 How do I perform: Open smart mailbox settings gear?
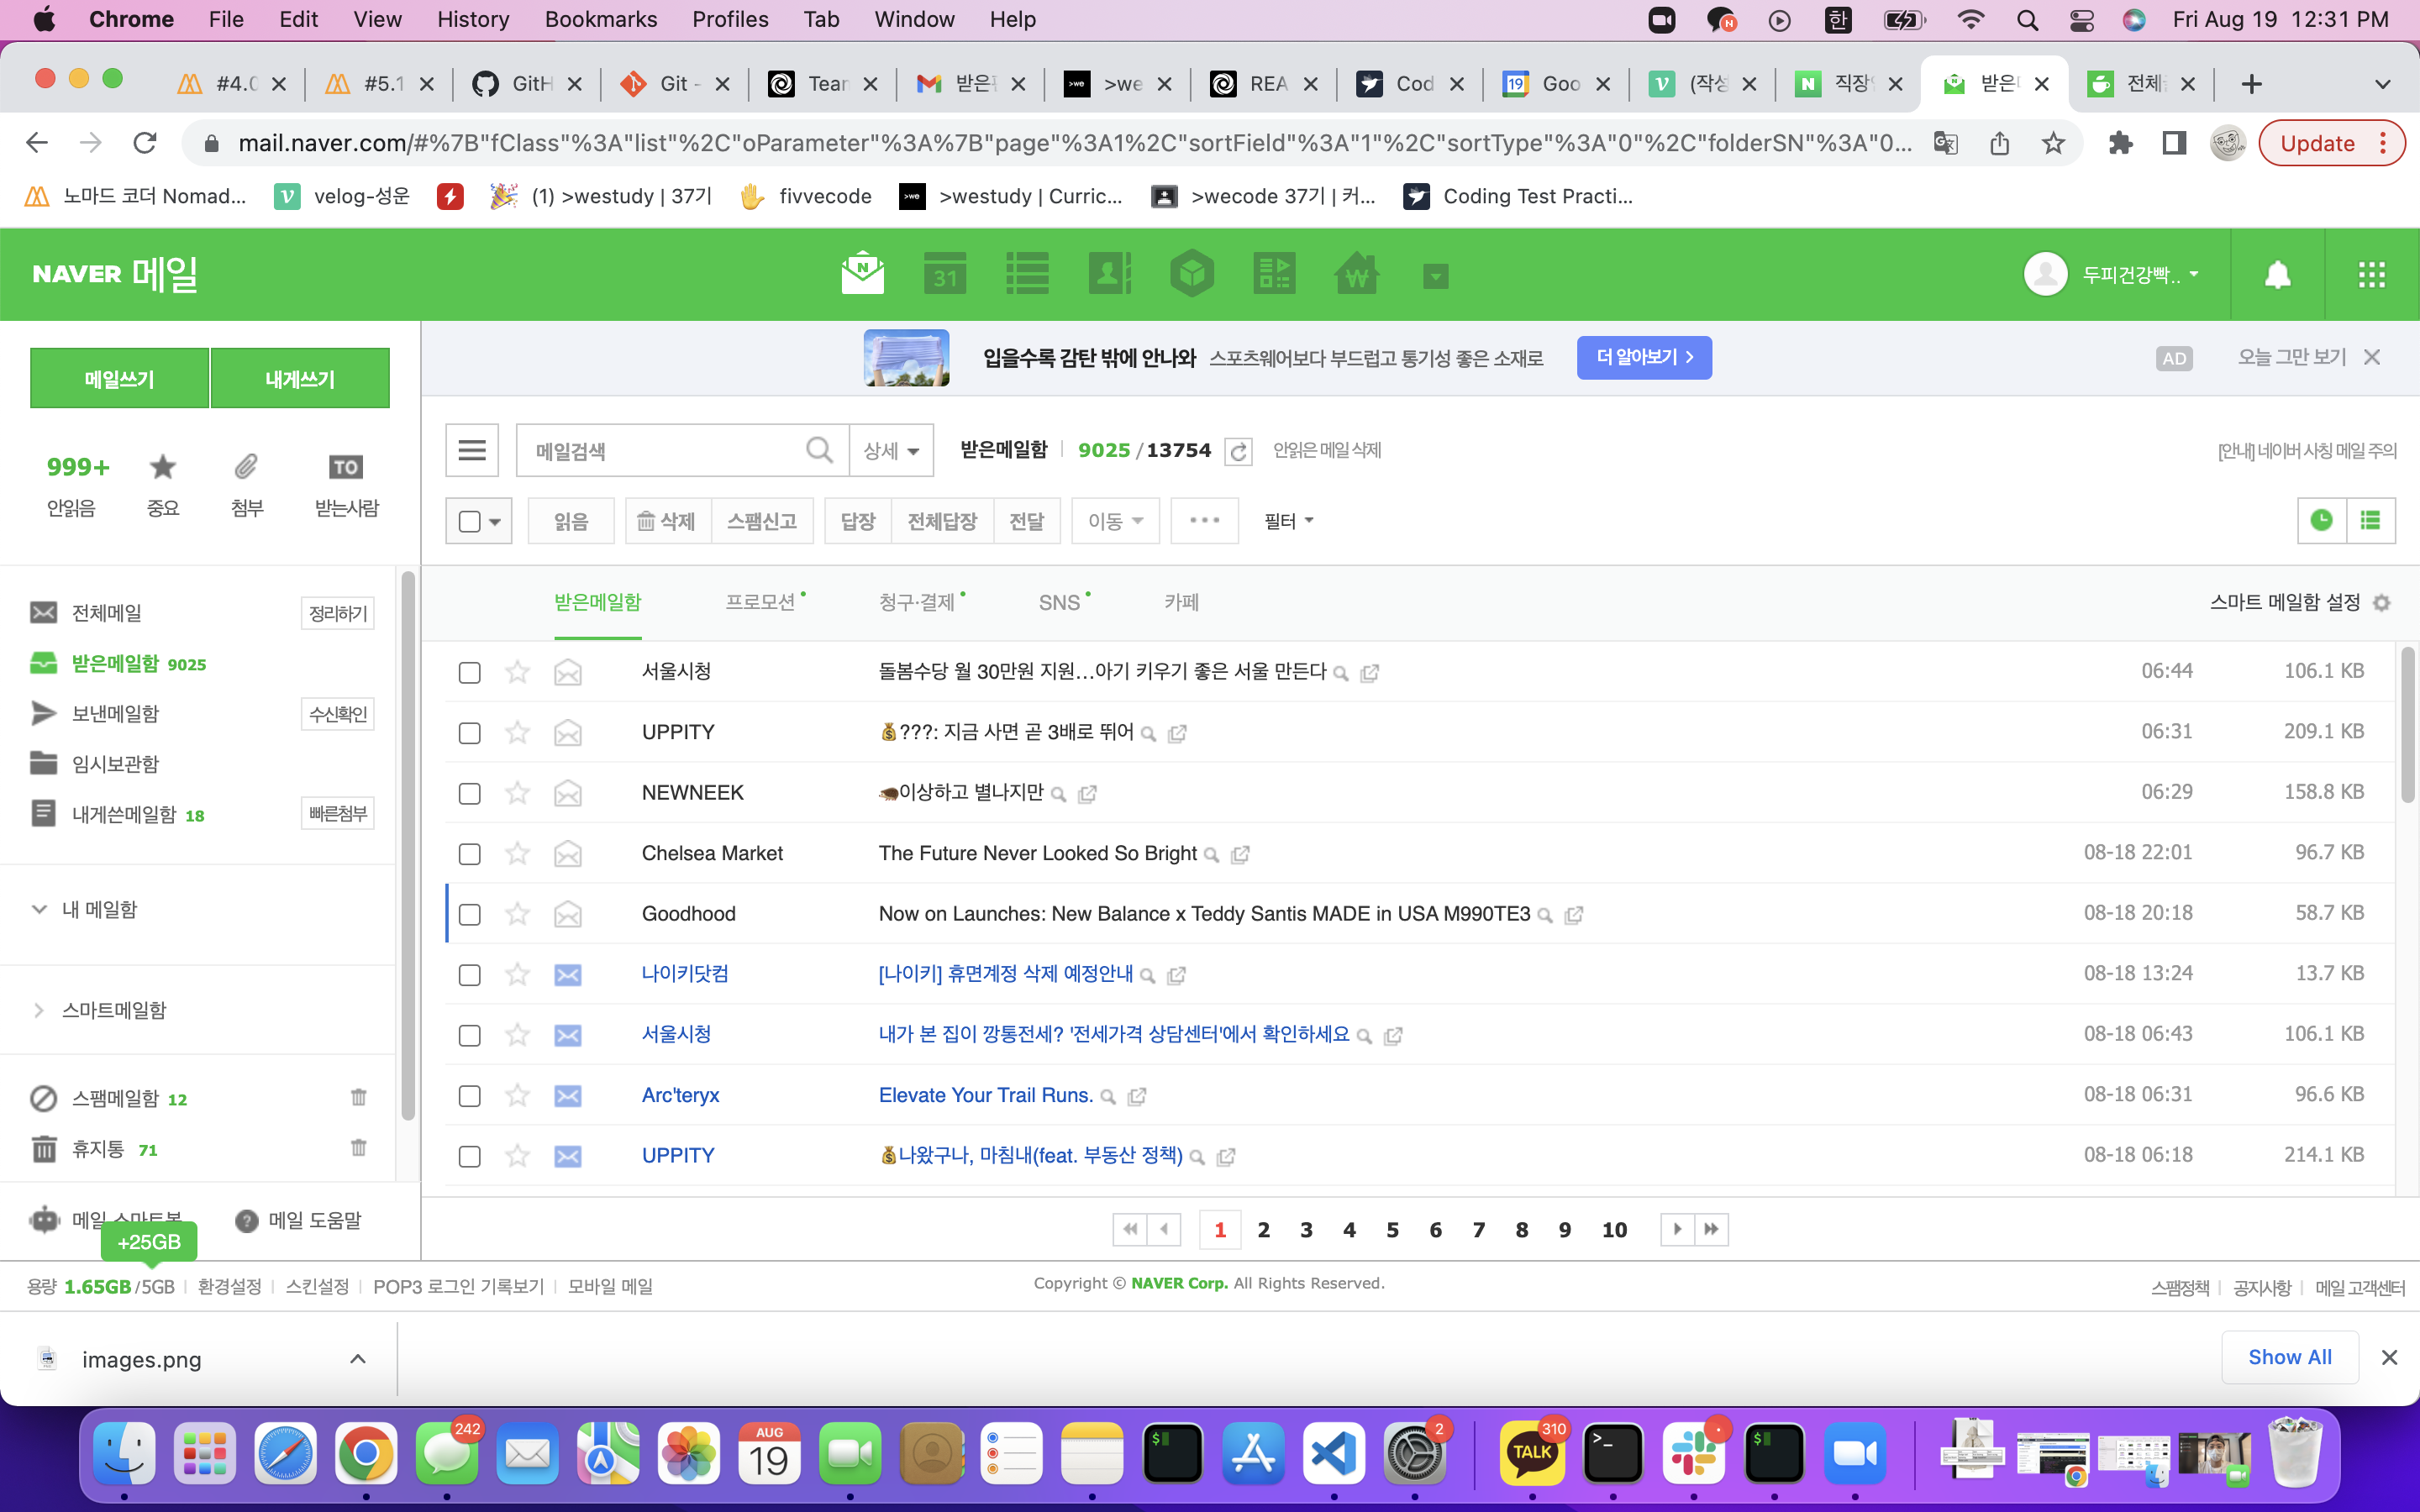[2382, 603]
